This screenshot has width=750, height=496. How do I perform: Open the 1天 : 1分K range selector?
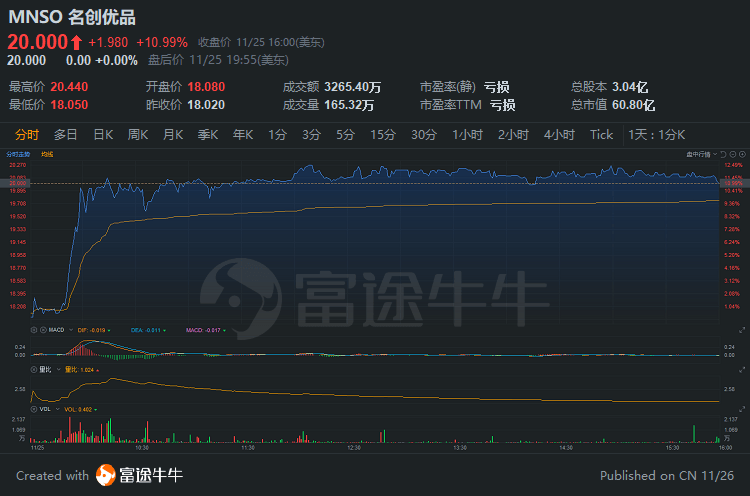[x=657, y=135]
